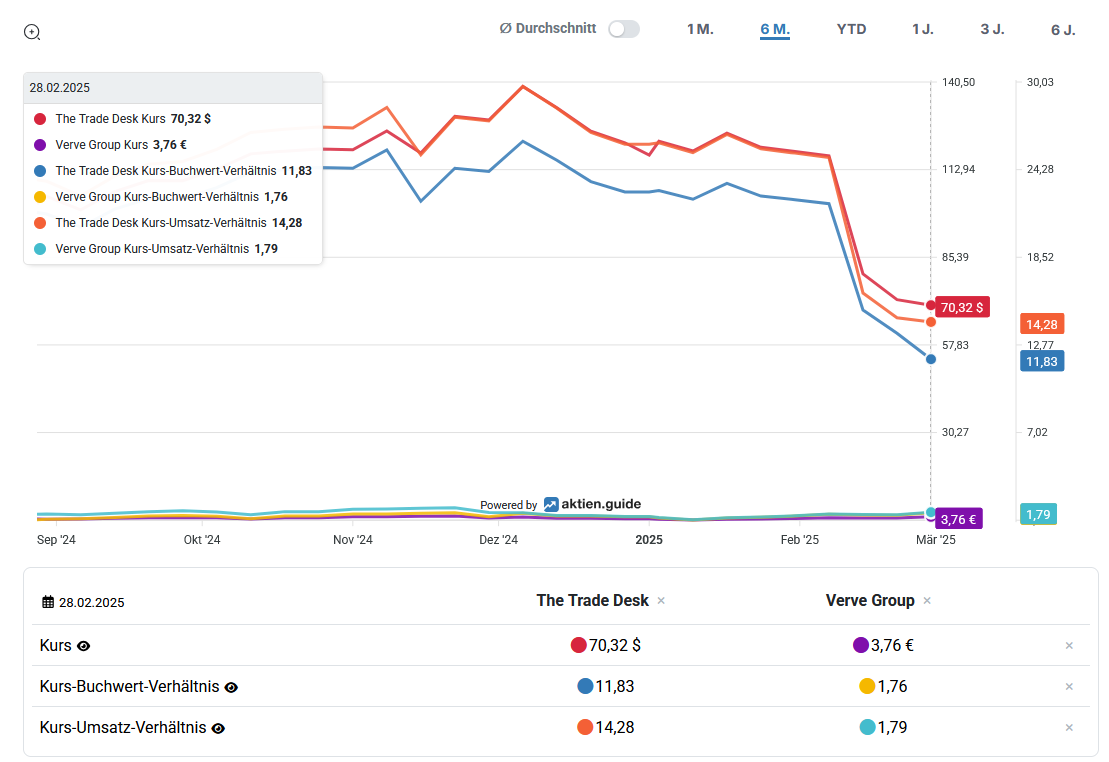Click tooltip entry The Trade Desk Kurs
Viewport: 1109px width, 762px height.
tap(122, 119)
